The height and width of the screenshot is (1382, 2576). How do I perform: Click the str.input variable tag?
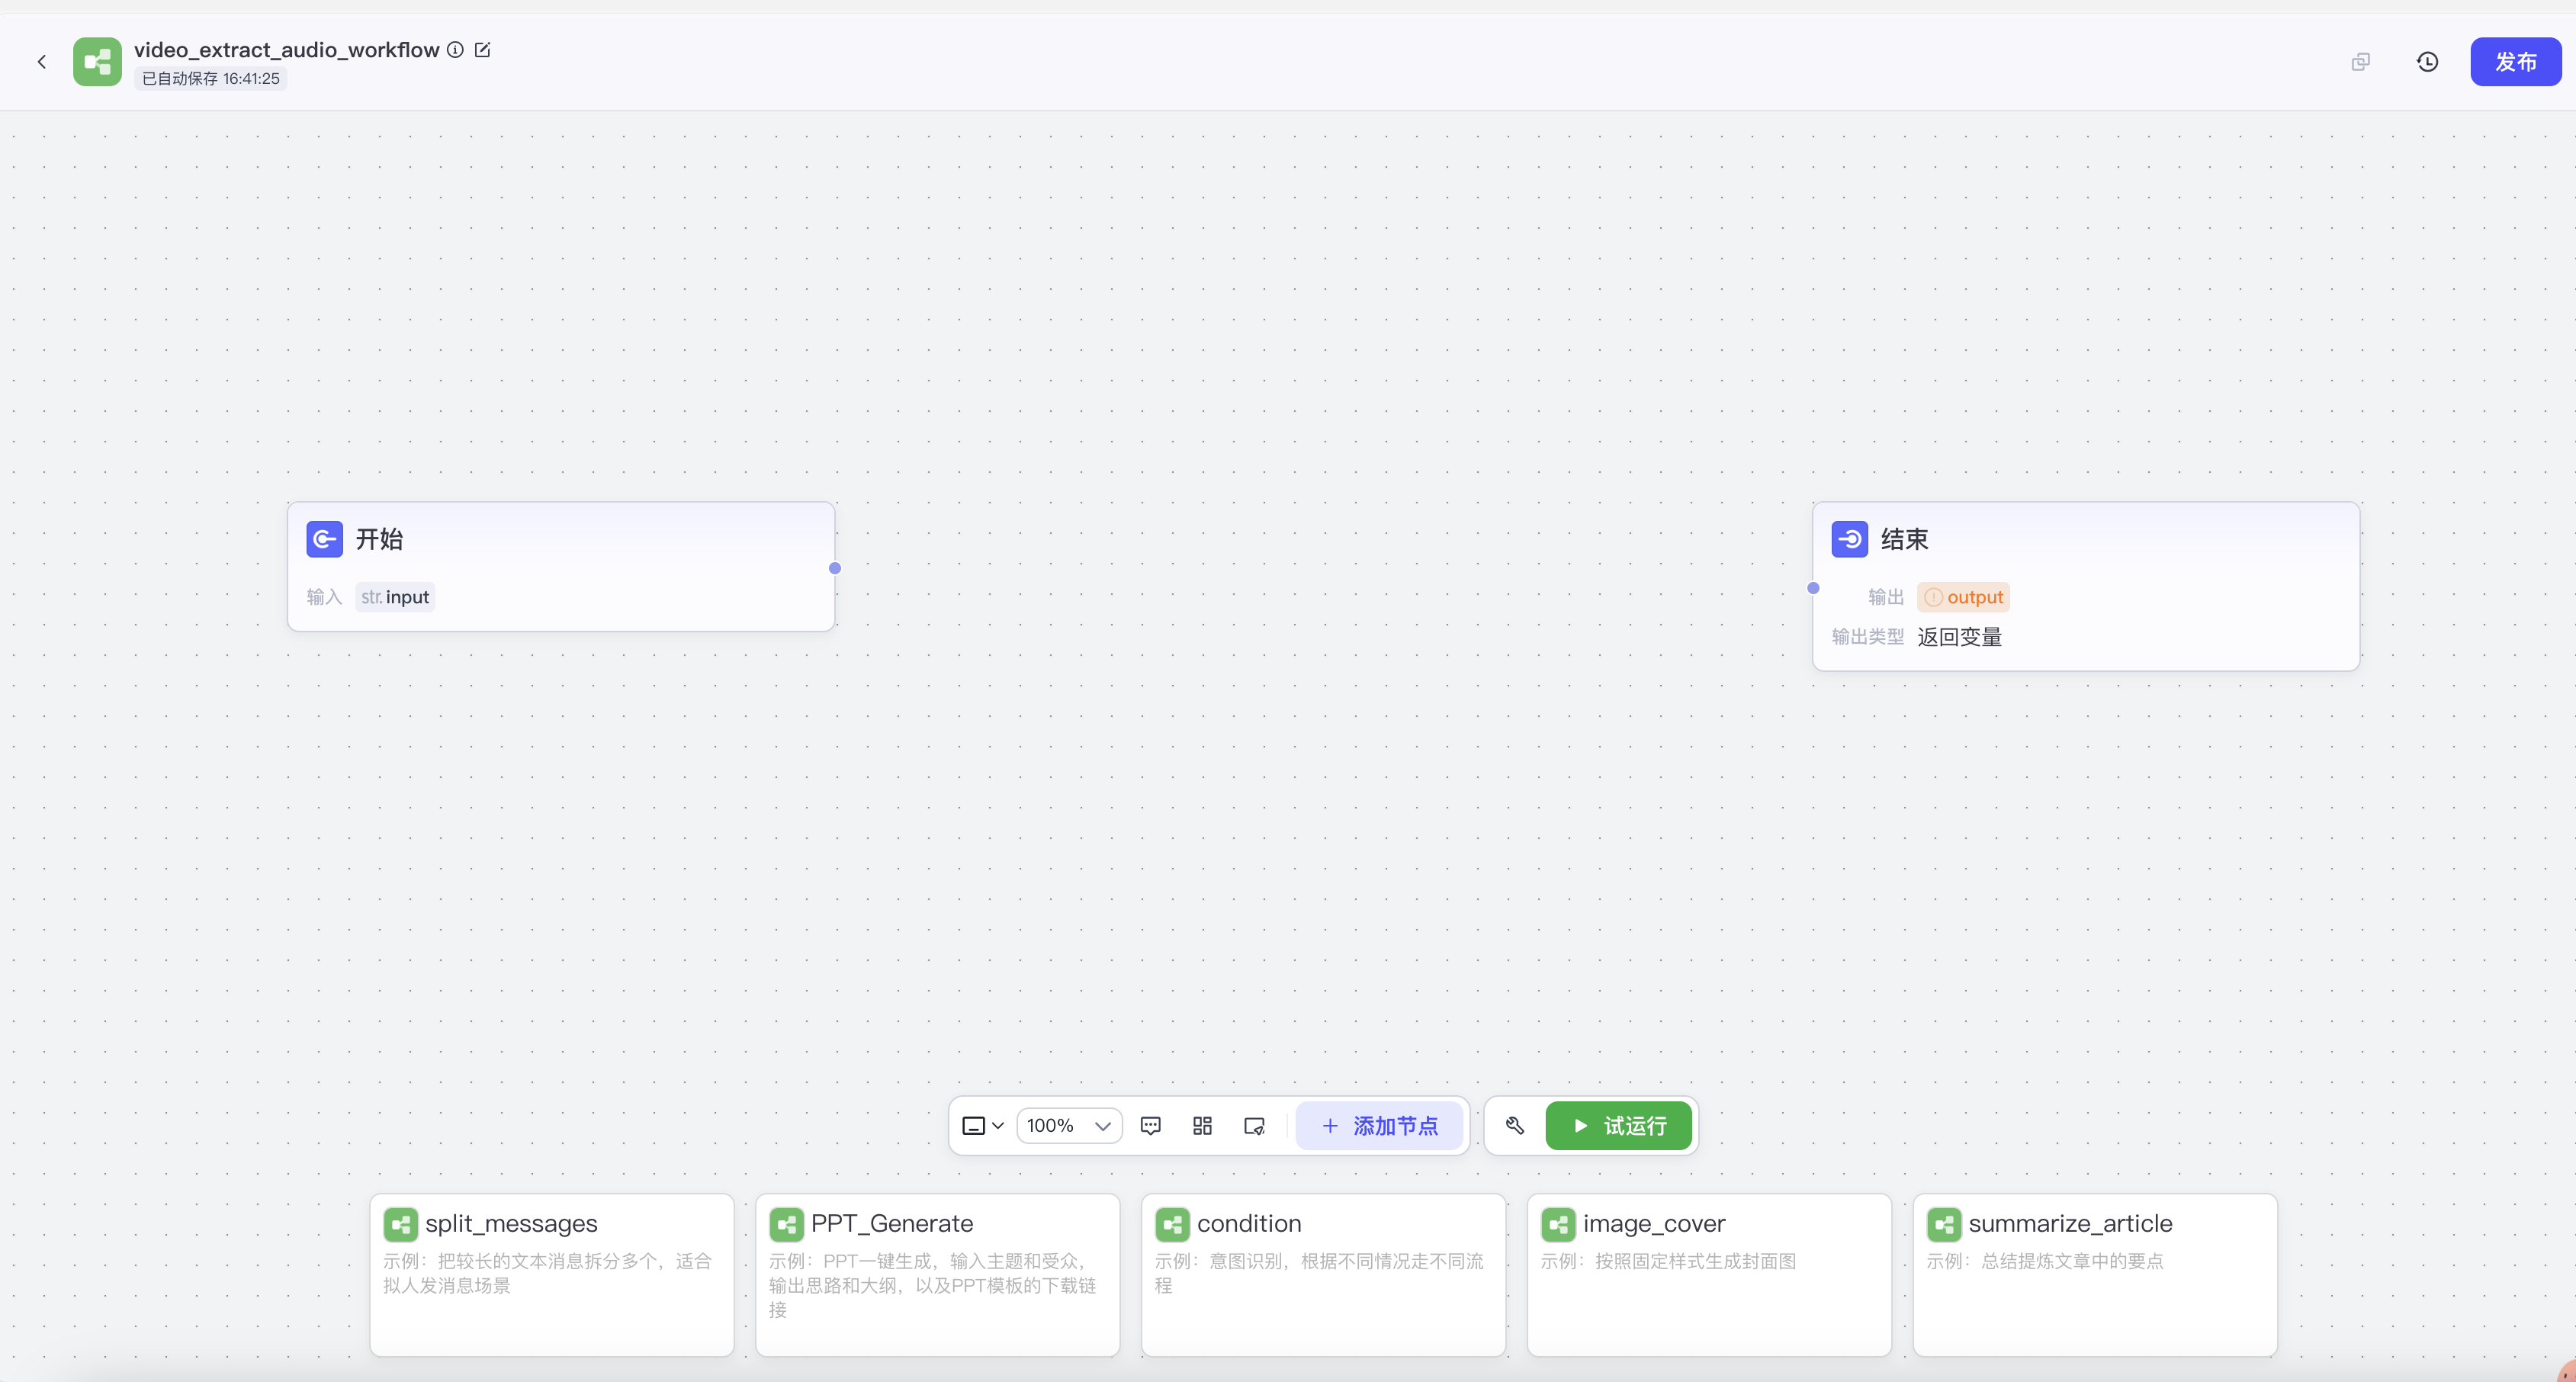click(x=395, y=597)
